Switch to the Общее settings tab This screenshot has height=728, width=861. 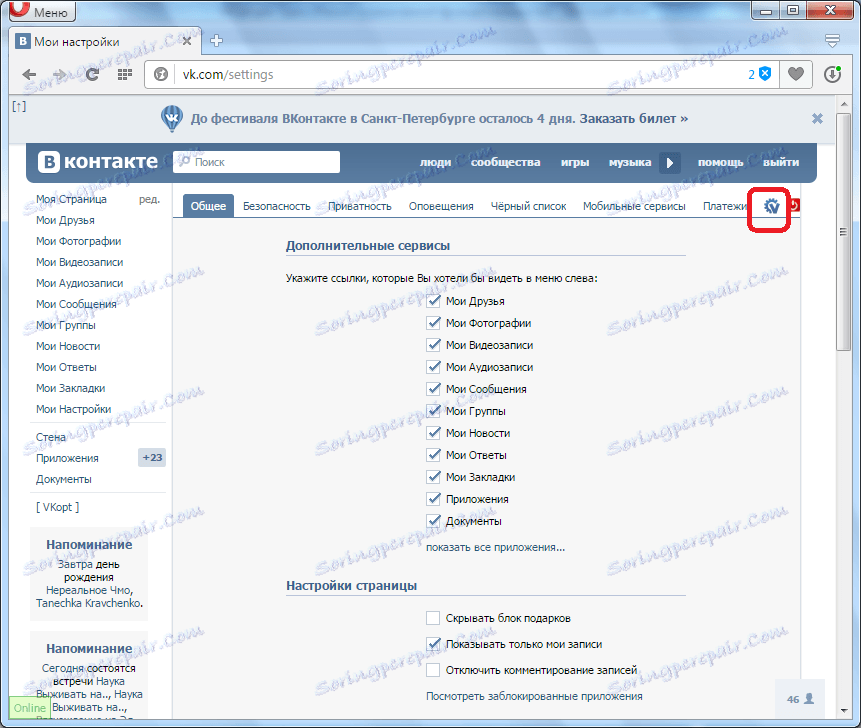208,206
